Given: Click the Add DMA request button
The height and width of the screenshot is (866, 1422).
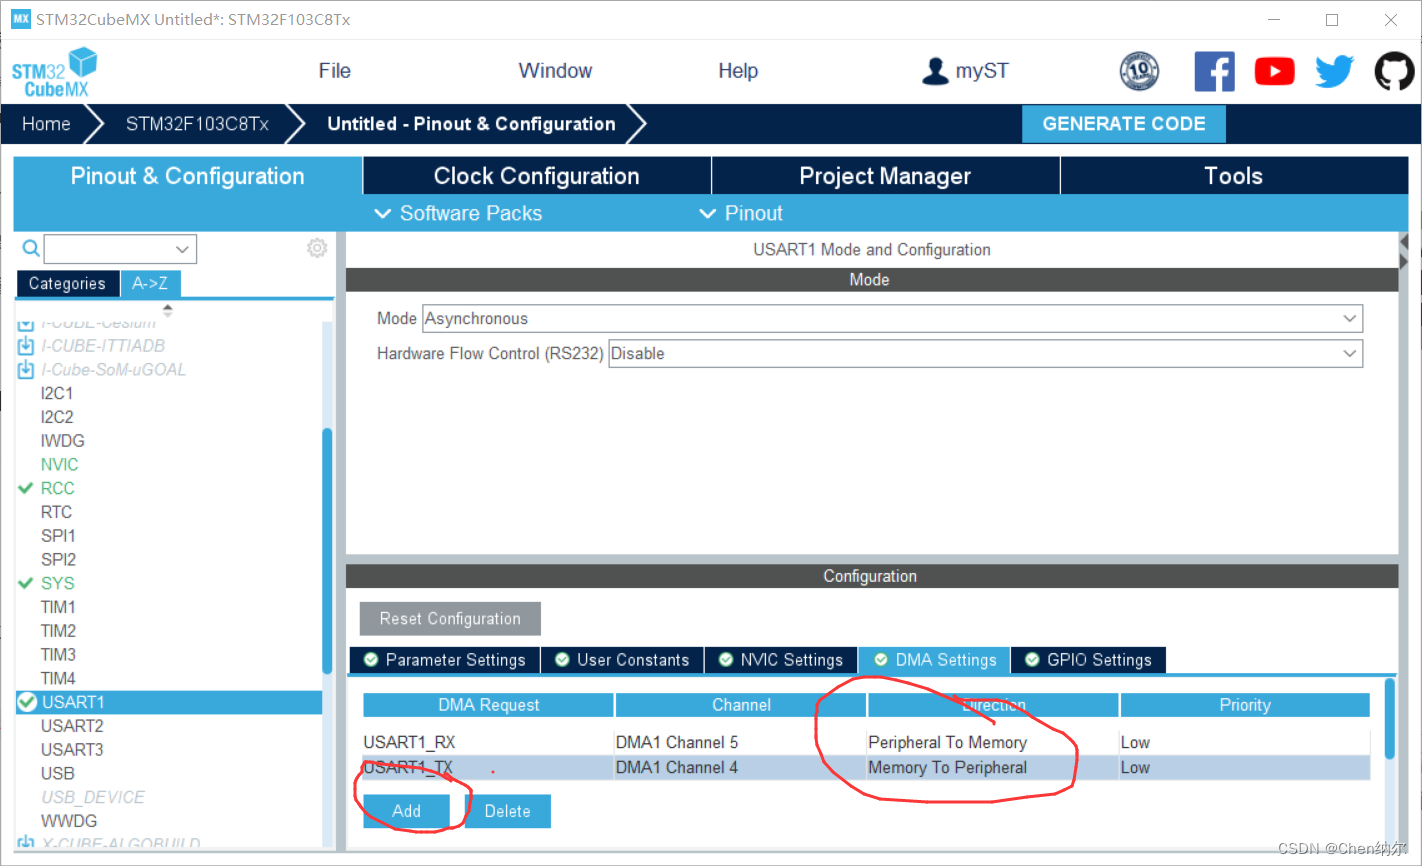Looking at the screenshot, I should tap(406, 811).
